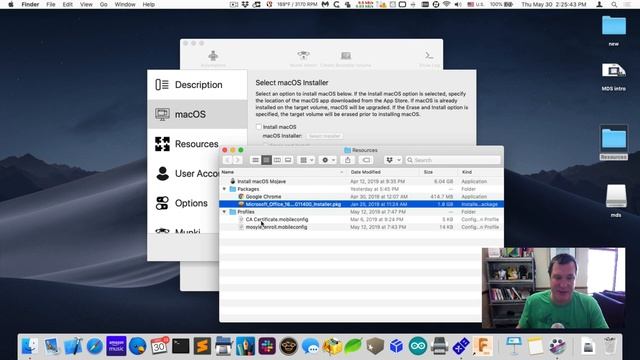Select the Packages folder row
Image resolution: width=640 pixels, height=360 pixels.
point(361,189)
